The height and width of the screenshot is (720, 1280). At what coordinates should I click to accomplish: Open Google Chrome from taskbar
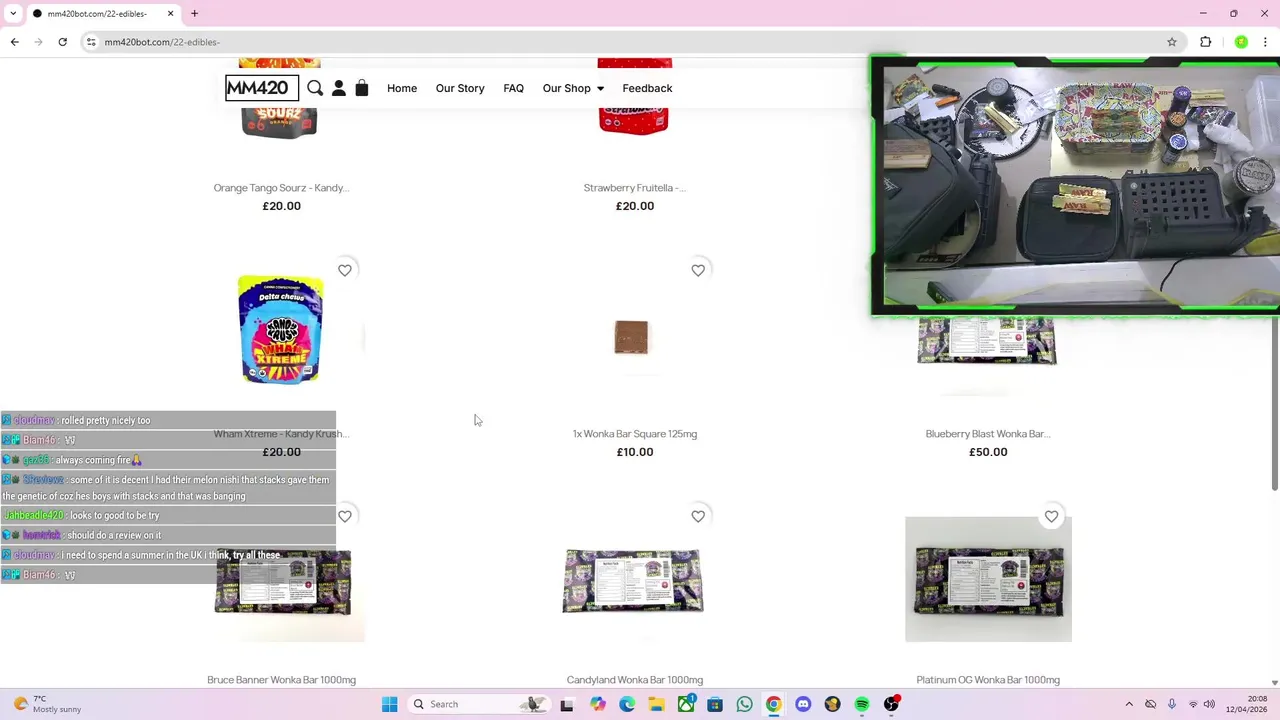(774, 704)
